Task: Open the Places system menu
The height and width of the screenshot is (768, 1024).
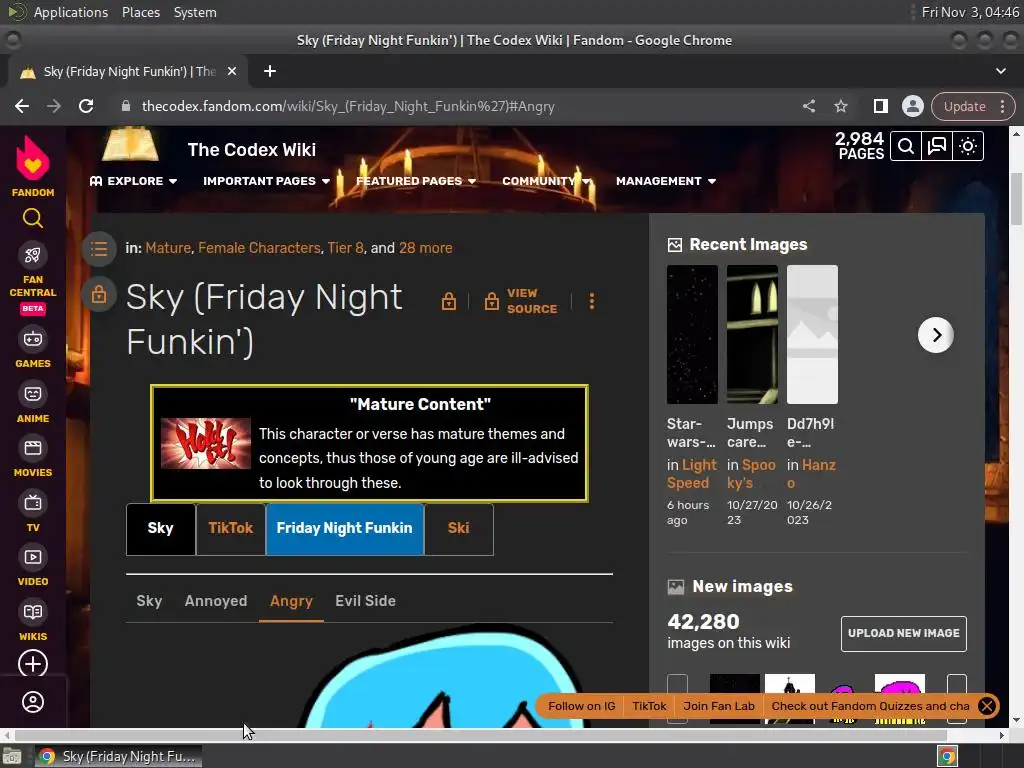Action: 141,12
